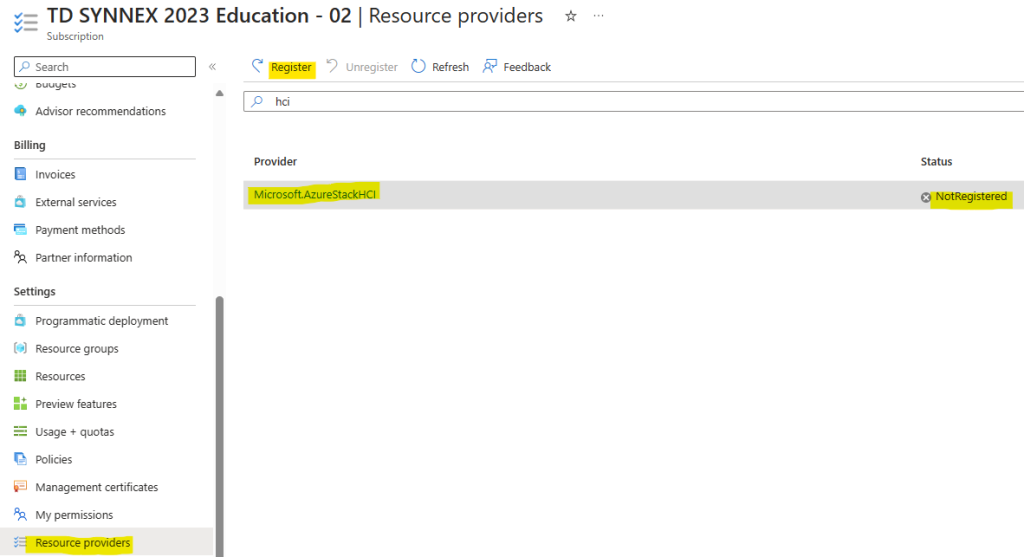Click the sidebar vertical scrollbar thumb
This screenshot has width=1024, height=557.
tap(219, 426)
